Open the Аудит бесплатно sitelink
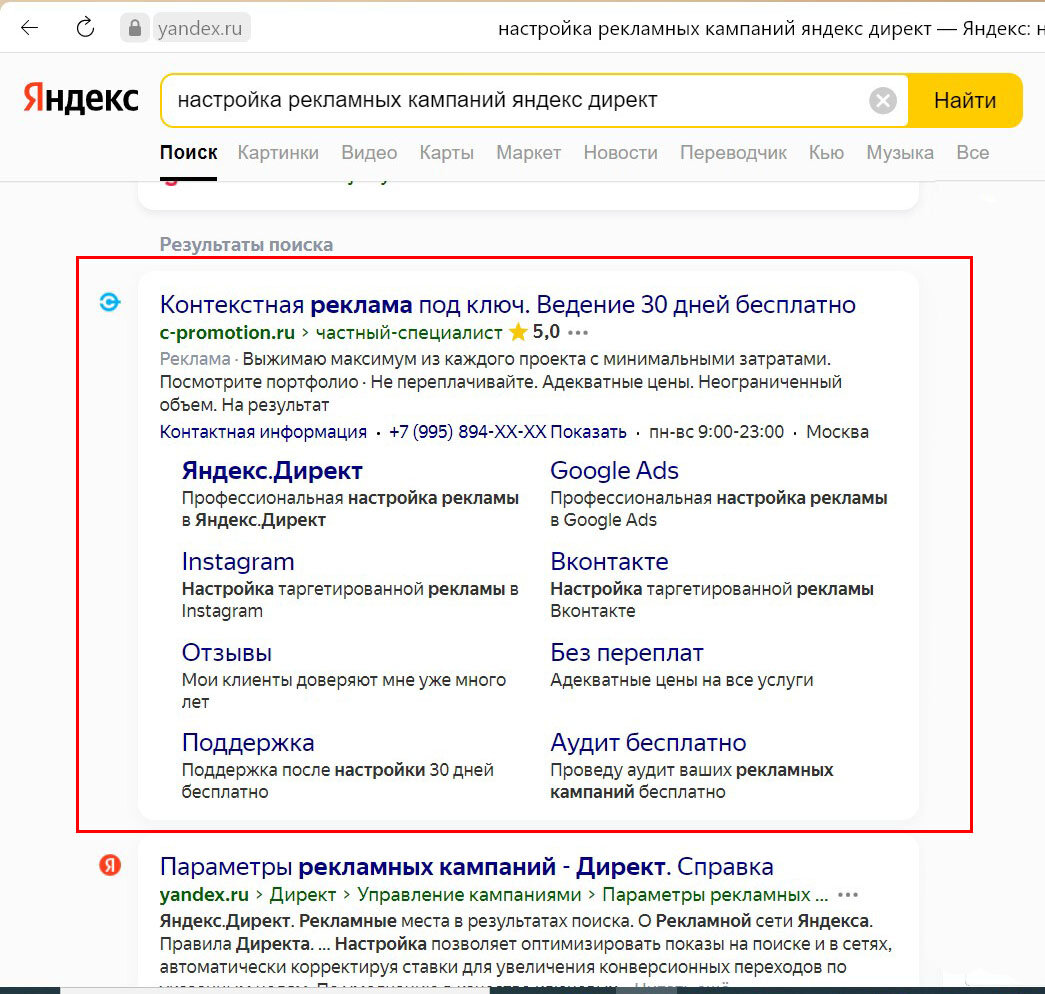Screen dimensions: 1045x994 [648, 743]
